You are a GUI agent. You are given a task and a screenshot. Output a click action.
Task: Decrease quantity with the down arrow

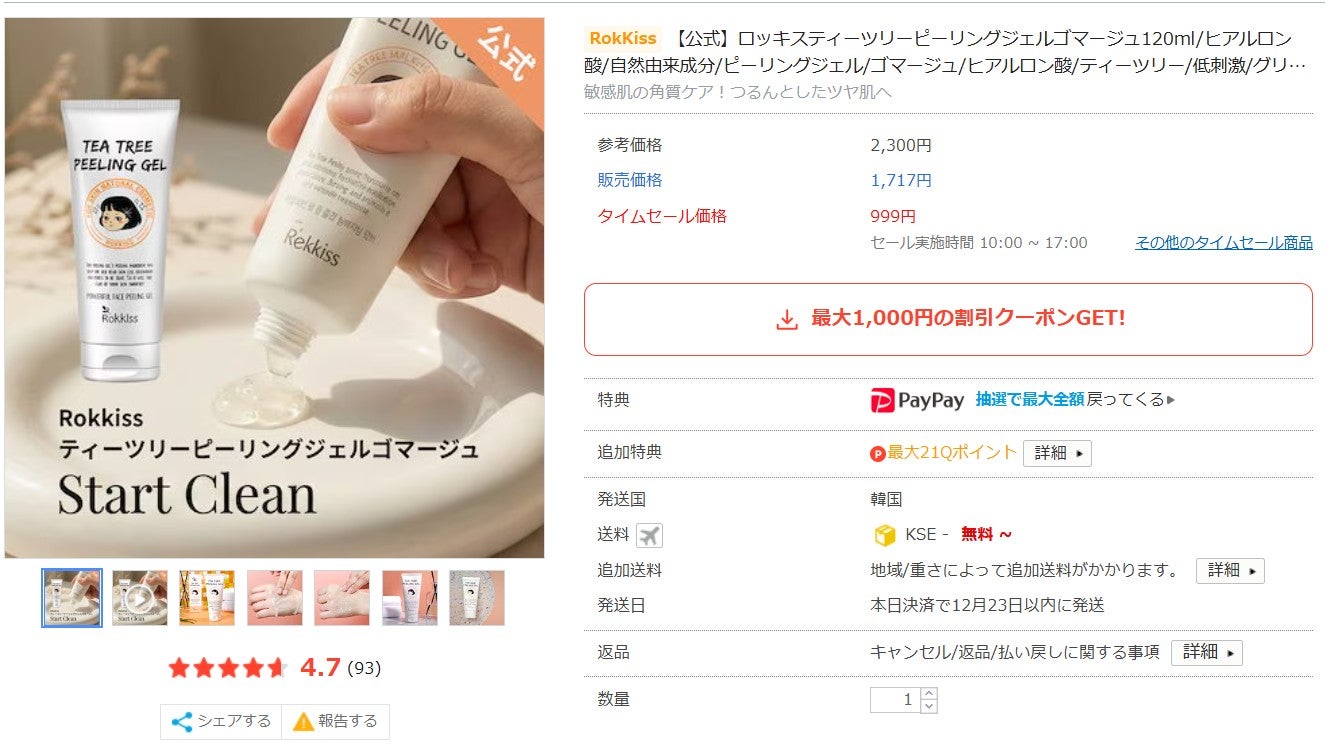pos(929,706)
